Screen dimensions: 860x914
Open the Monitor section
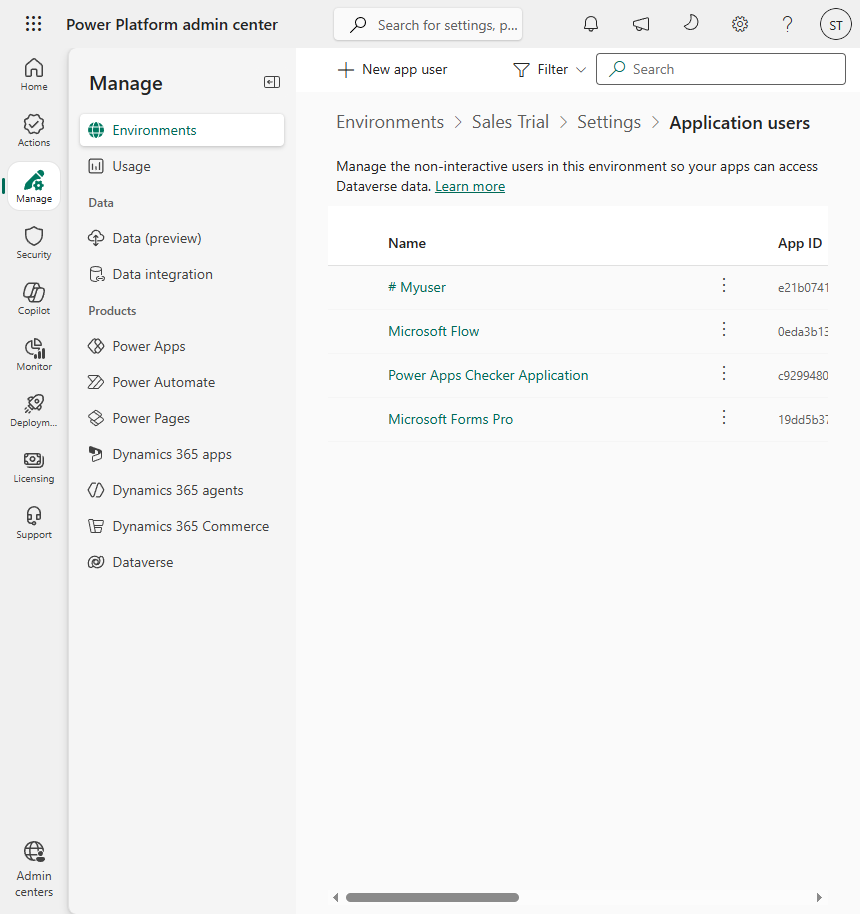point(34,354)
